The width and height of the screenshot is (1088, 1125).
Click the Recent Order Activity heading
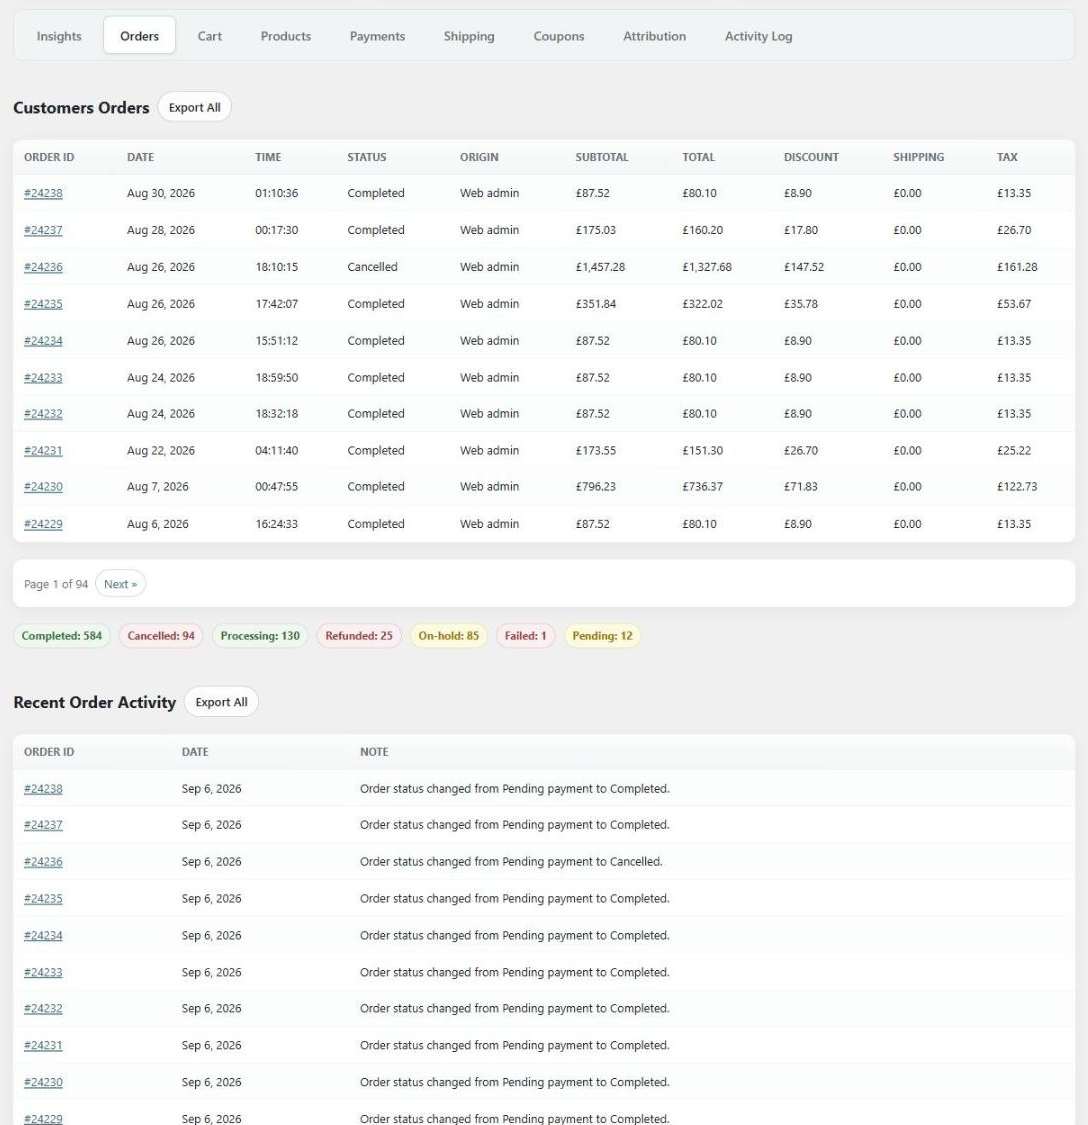95,702
